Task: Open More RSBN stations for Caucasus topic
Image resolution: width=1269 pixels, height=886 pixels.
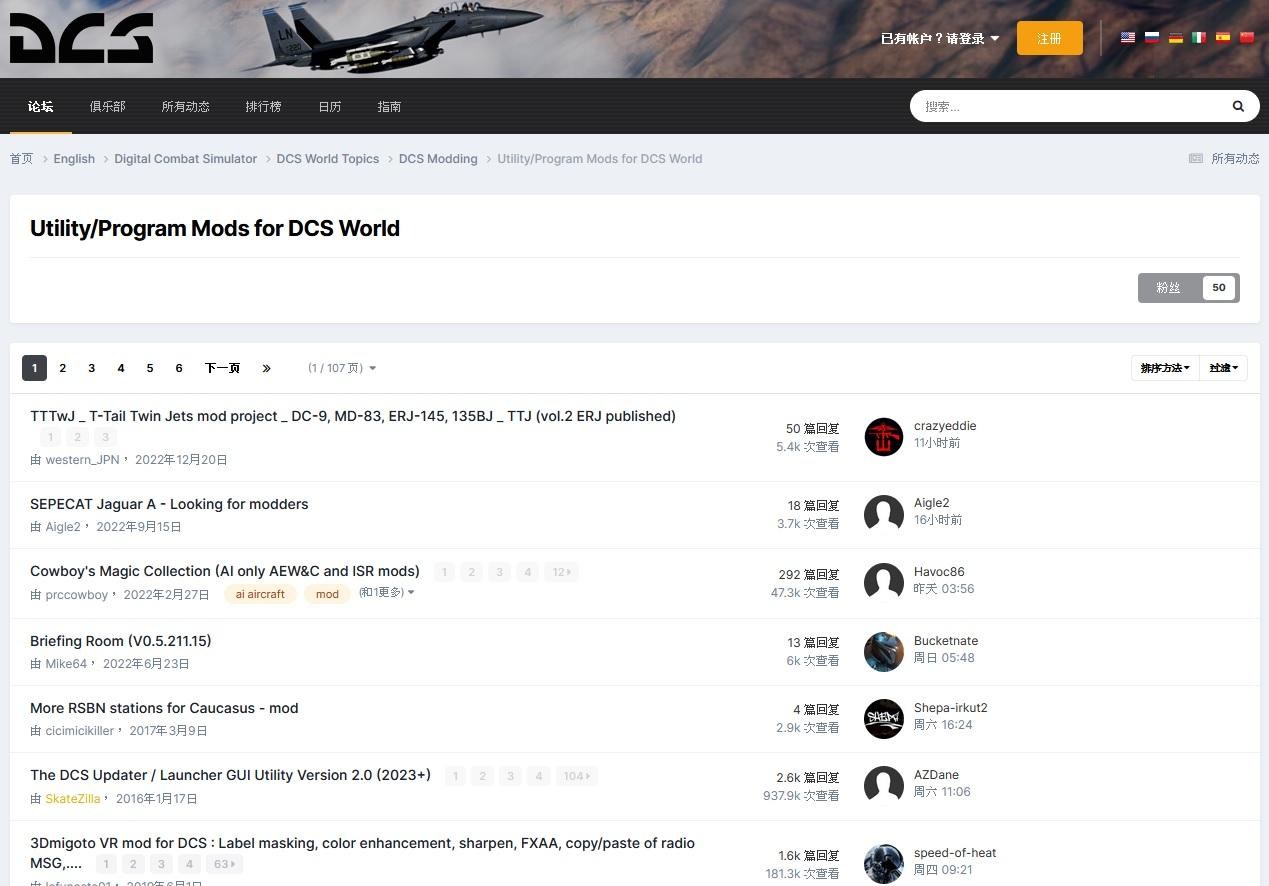Action: tap(164, 708)
